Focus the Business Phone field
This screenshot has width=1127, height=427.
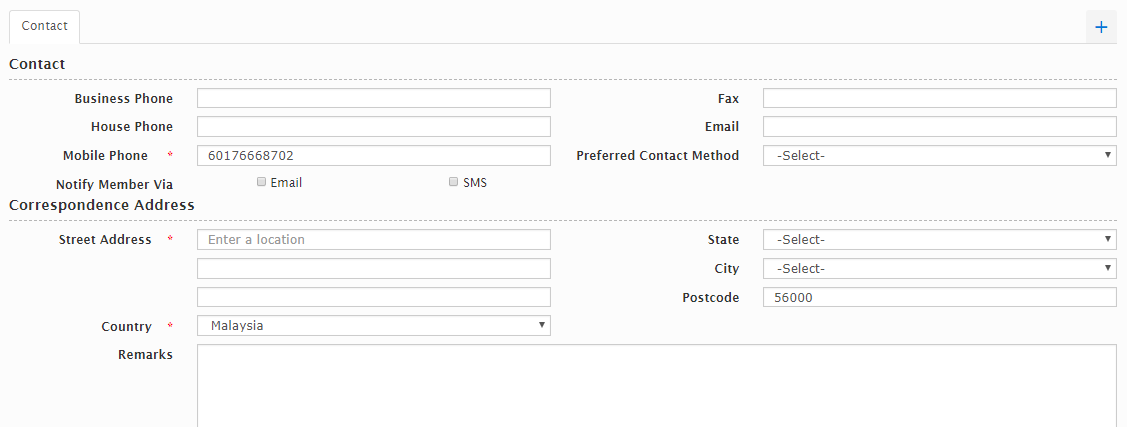point(373,98)
